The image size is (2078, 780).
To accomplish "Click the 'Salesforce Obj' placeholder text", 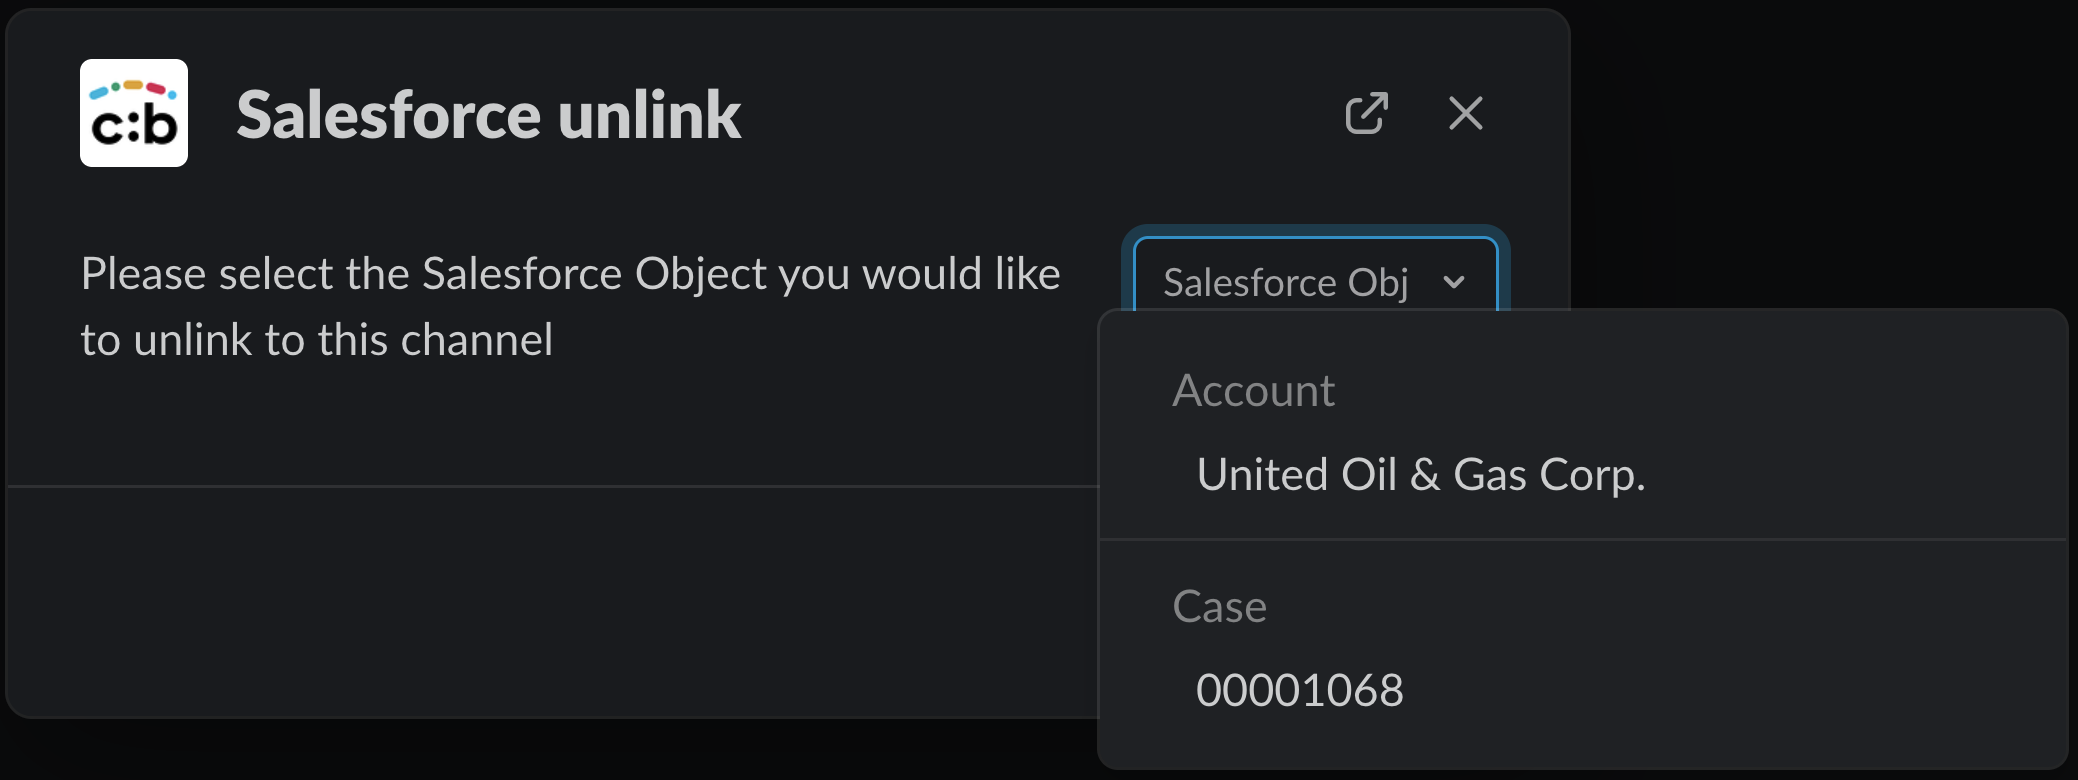I will coord(1285,283).
